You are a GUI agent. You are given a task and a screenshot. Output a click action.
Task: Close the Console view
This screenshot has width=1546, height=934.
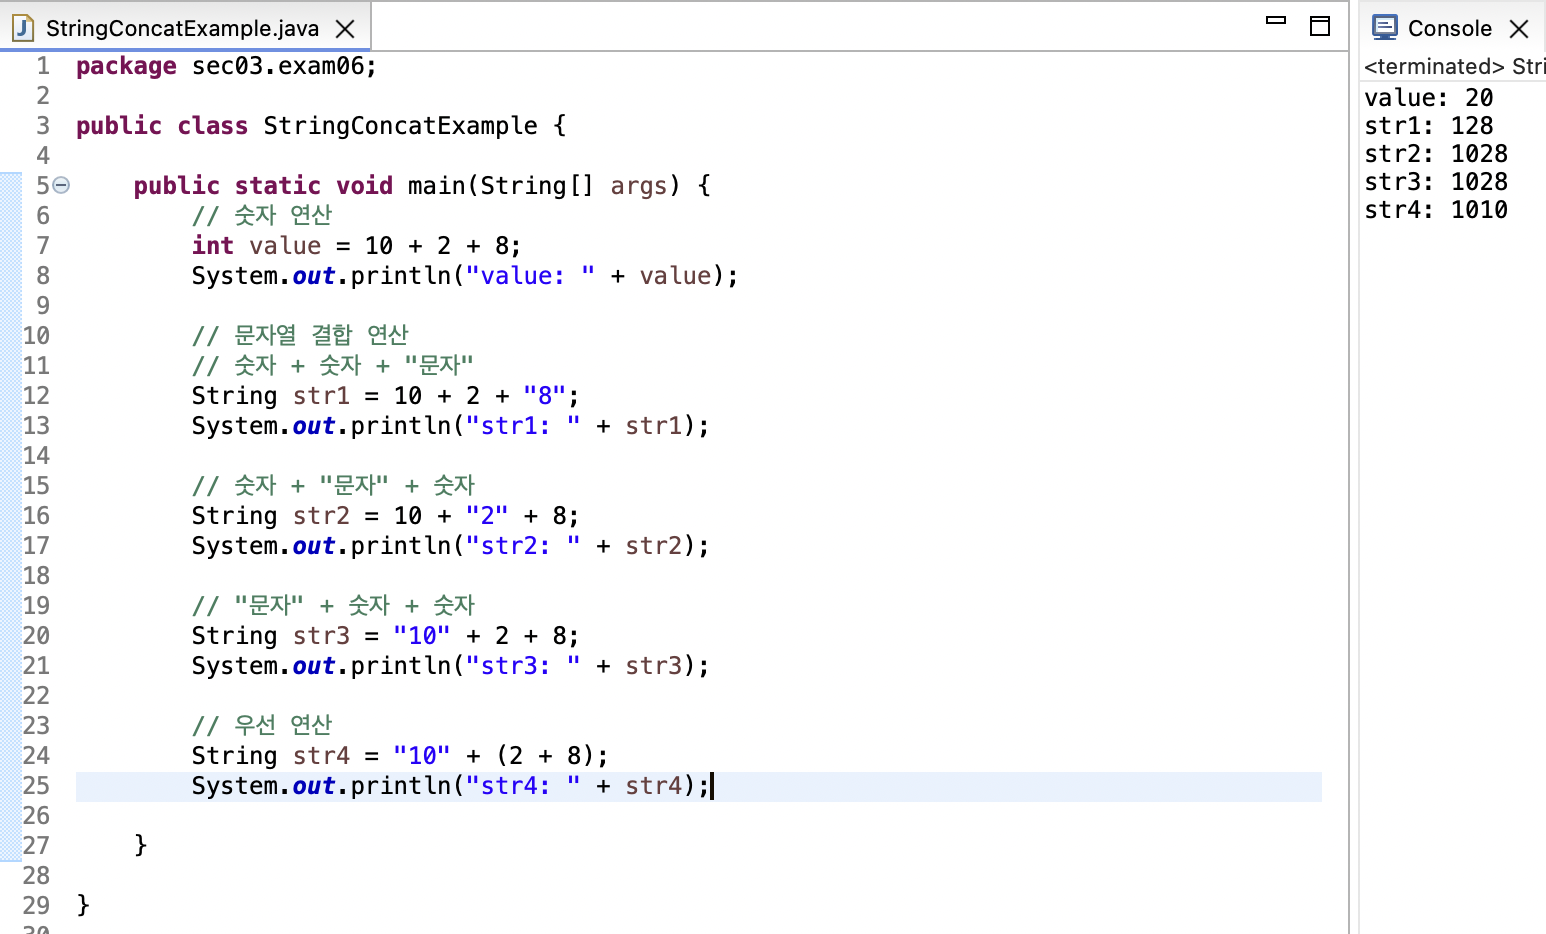[x=1519, y=29]
